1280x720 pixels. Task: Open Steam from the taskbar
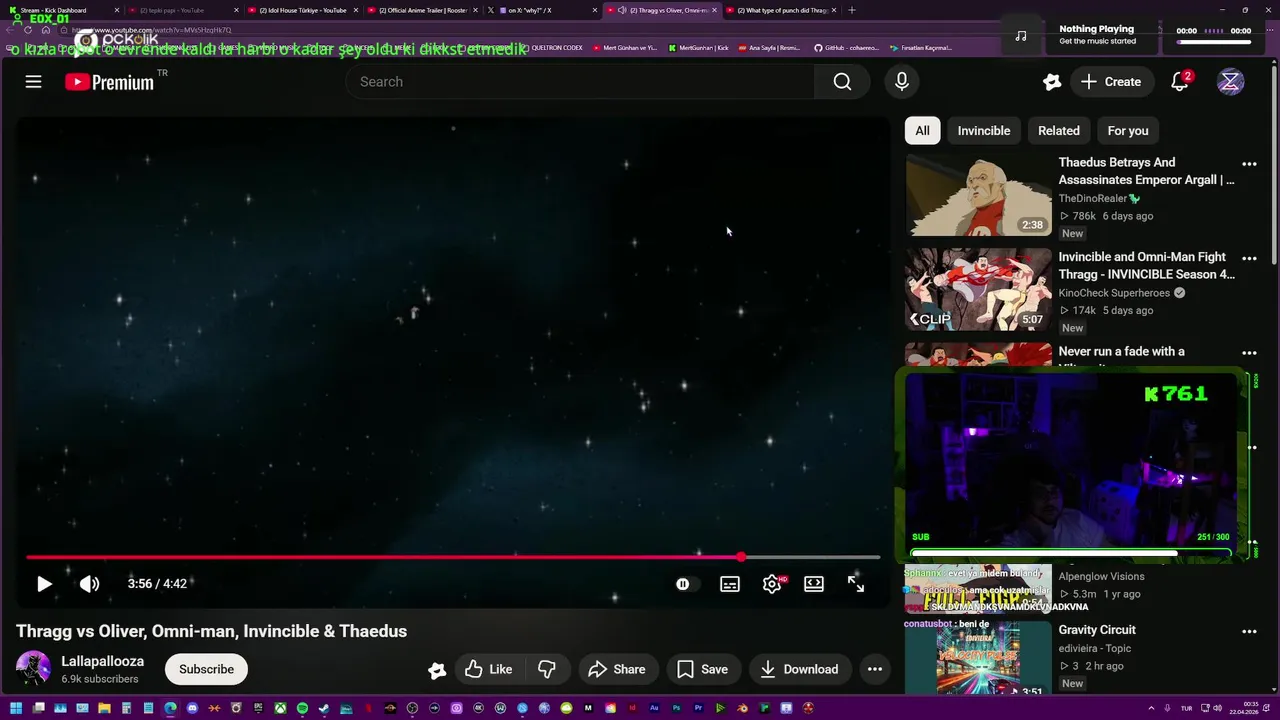pyautogui.click(x=323, y=708)
